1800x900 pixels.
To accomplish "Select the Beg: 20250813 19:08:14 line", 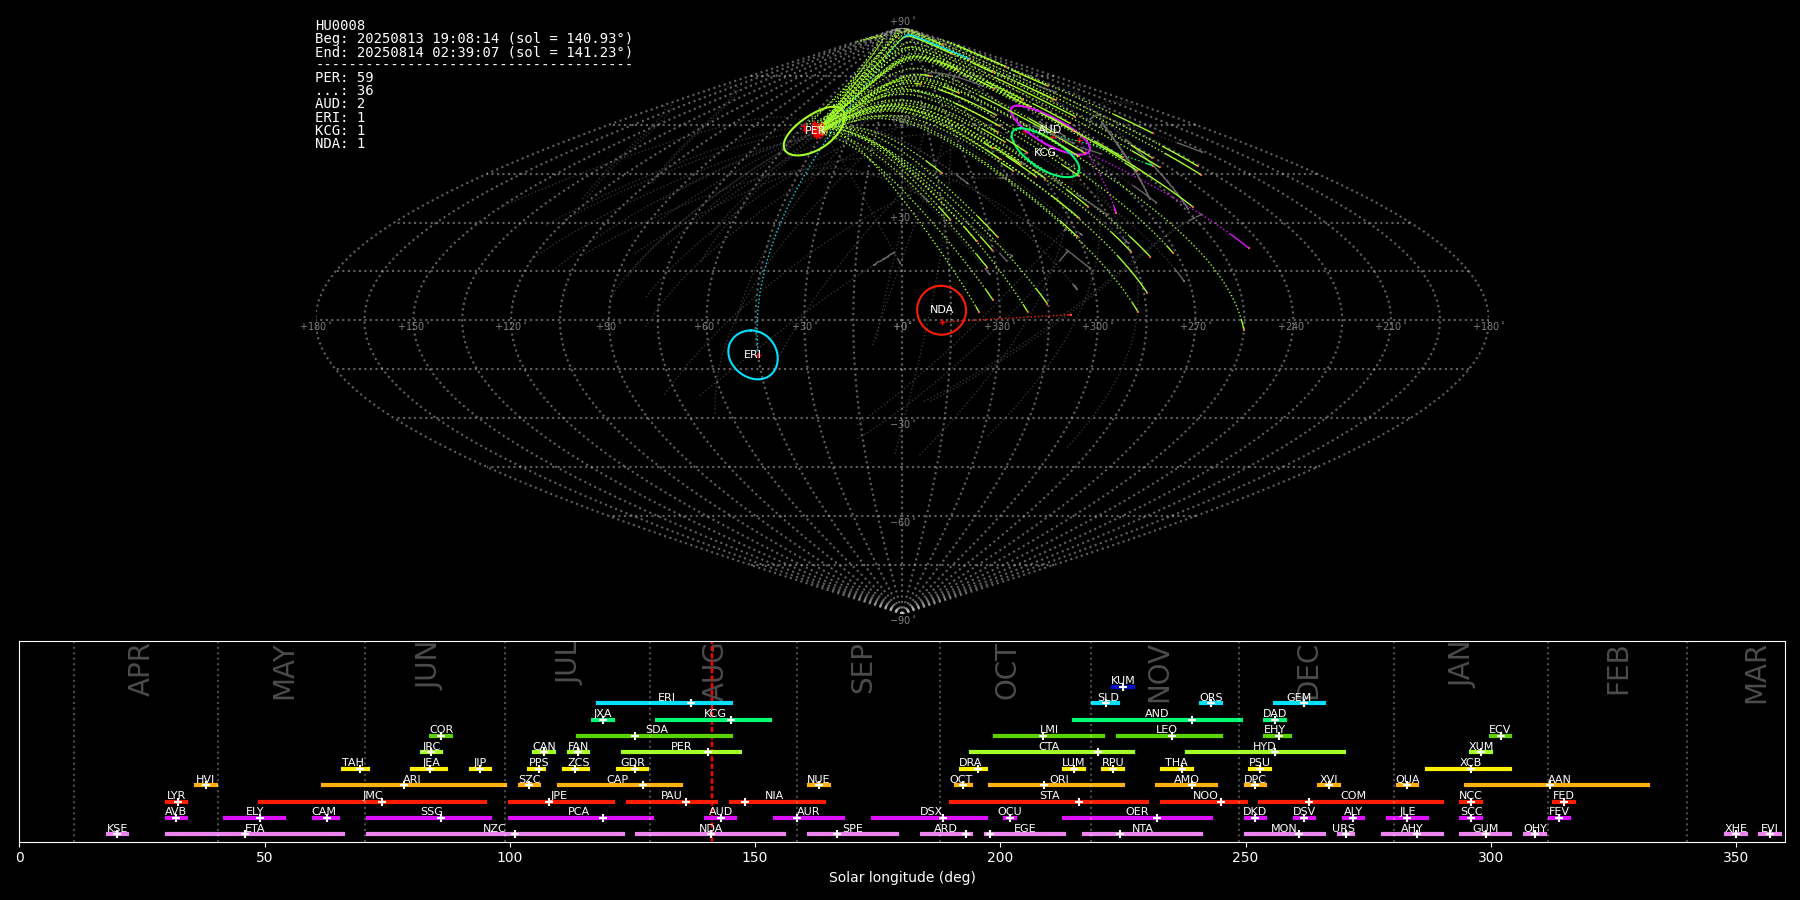I will 474,39.
